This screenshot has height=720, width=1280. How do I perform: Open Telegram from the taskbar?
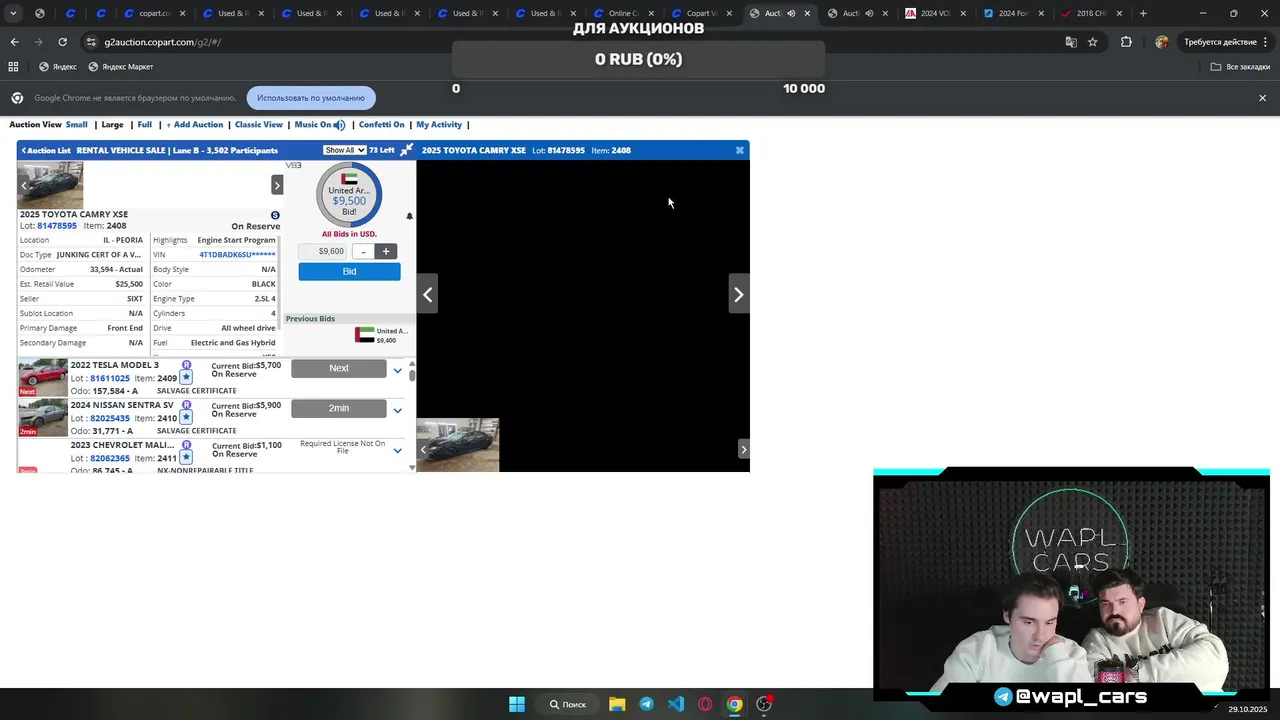click(646, 704)
